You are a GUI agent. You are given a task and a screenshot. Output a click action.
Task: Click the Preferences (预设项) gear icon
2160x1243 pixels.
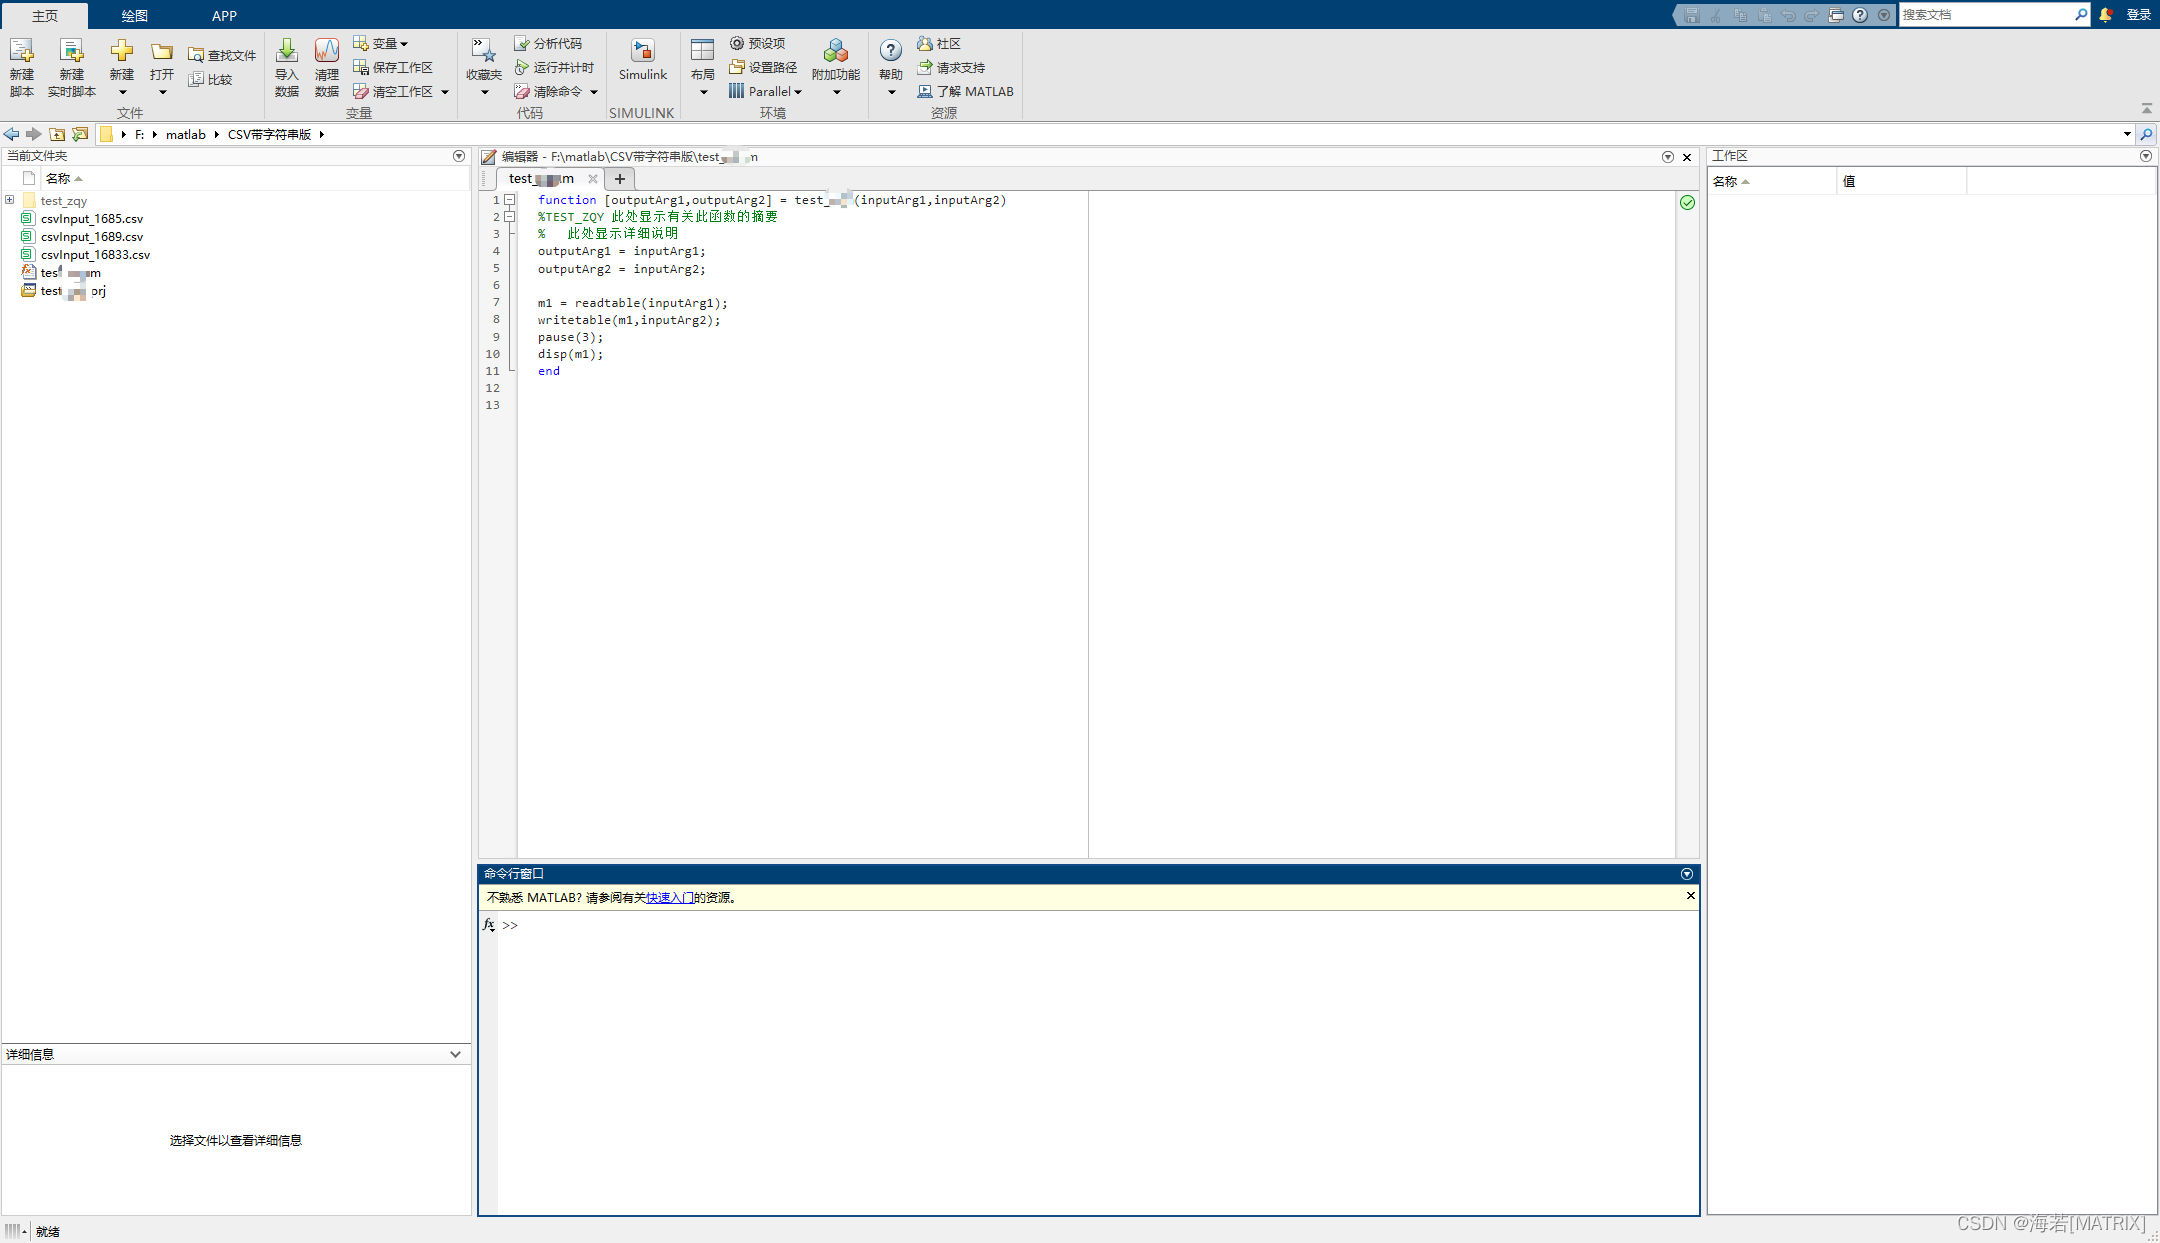pos(737,43)
